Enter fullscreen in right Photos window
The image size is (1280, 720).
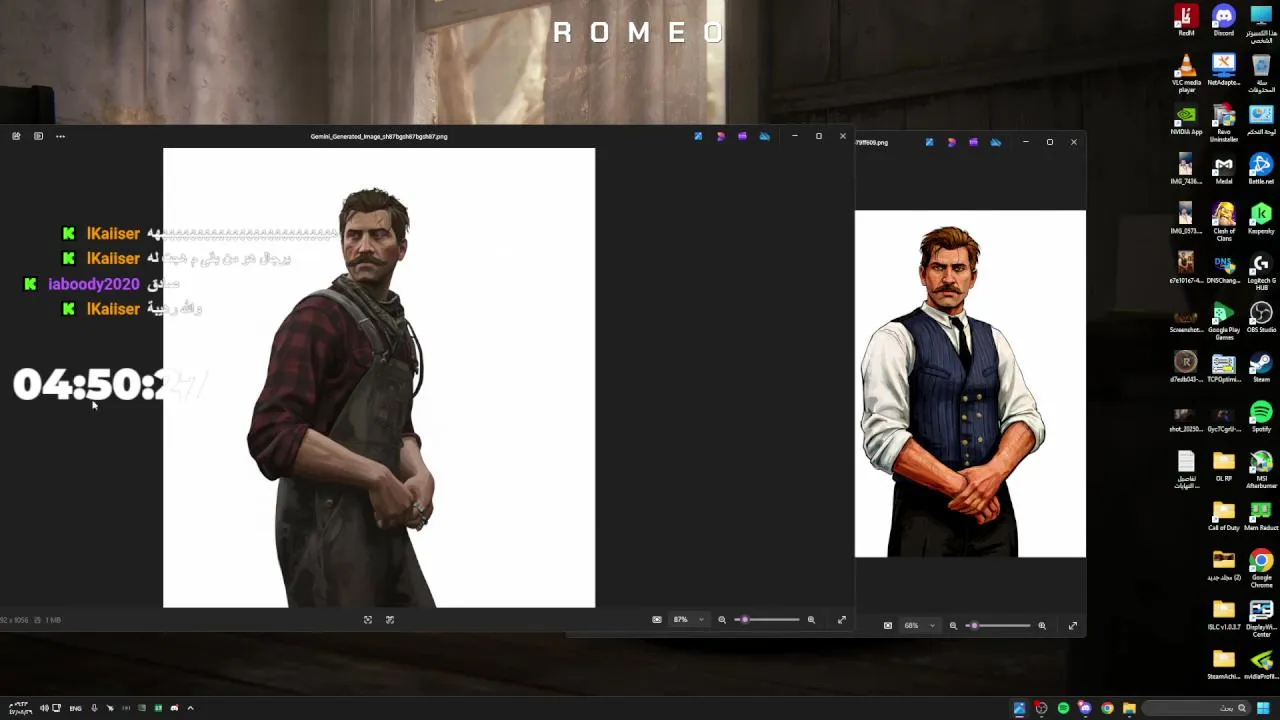pyautogui.click(x=1073, y=626)
